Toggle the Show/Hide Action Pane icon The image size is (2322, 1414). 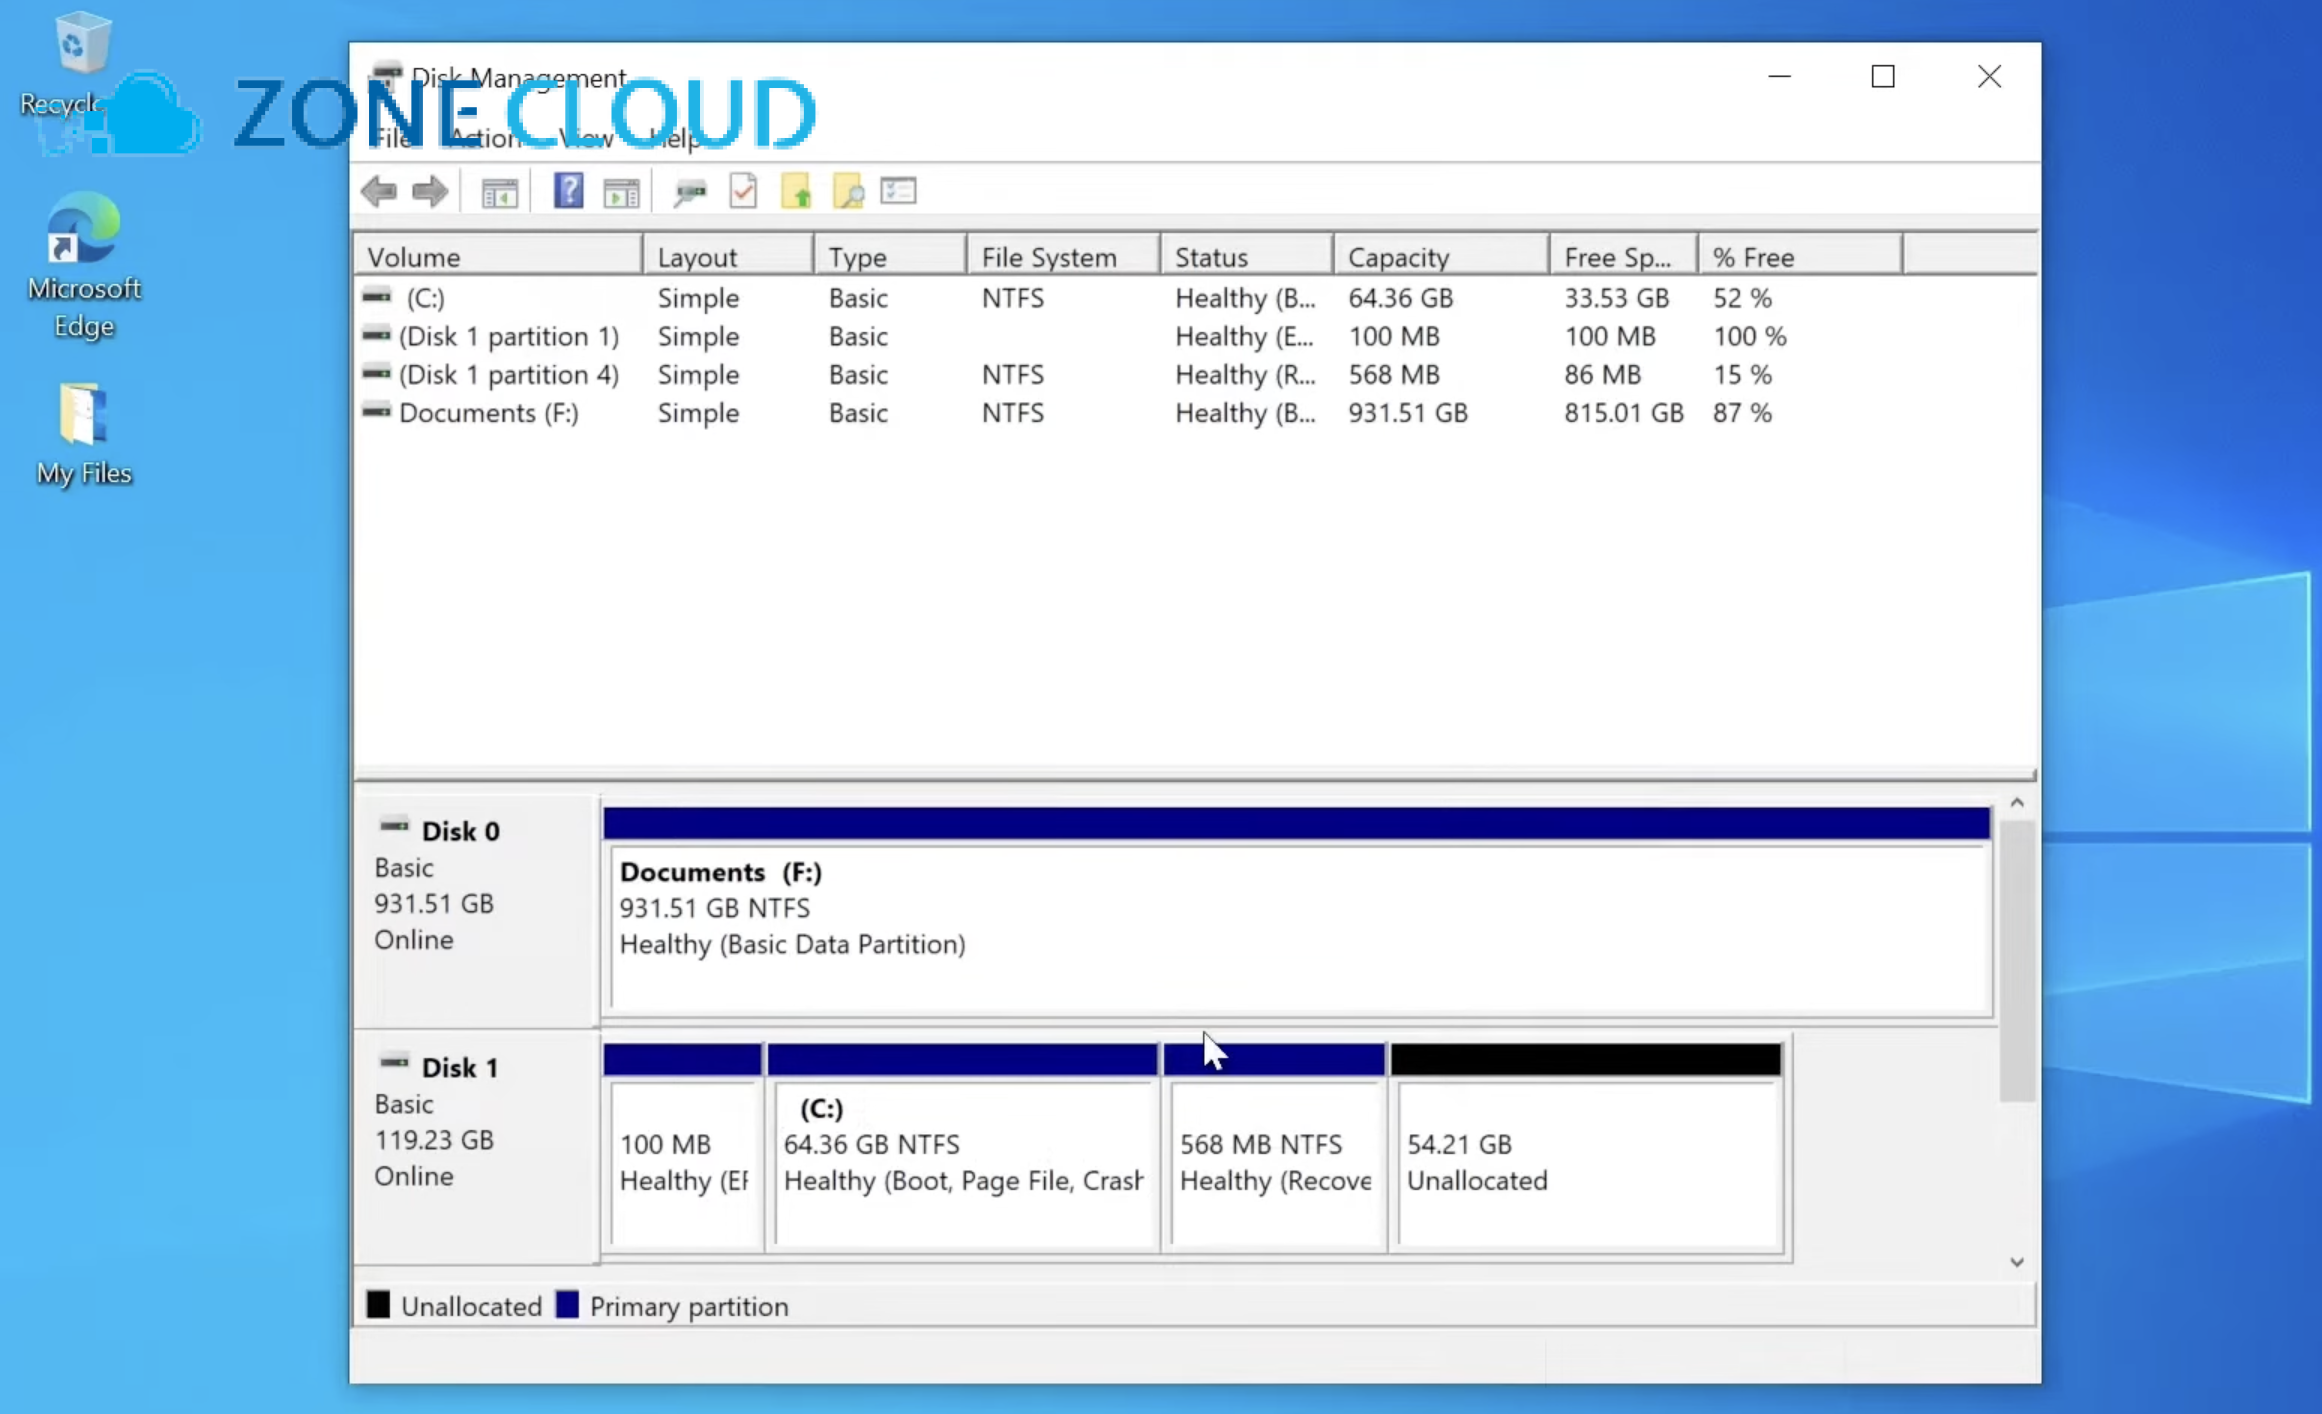coord(621,192)
